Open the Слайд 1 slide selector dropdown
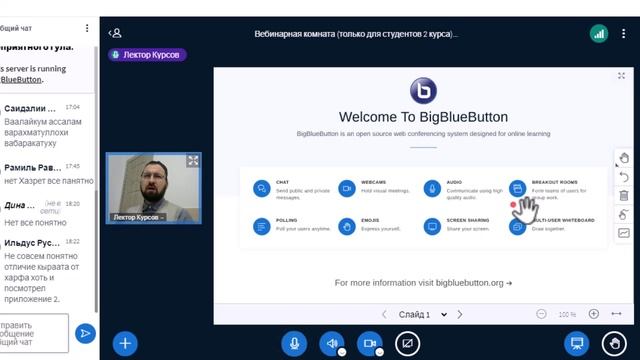Image resolution: width=640 pixels, height=360 pixels. click(422, 315)
